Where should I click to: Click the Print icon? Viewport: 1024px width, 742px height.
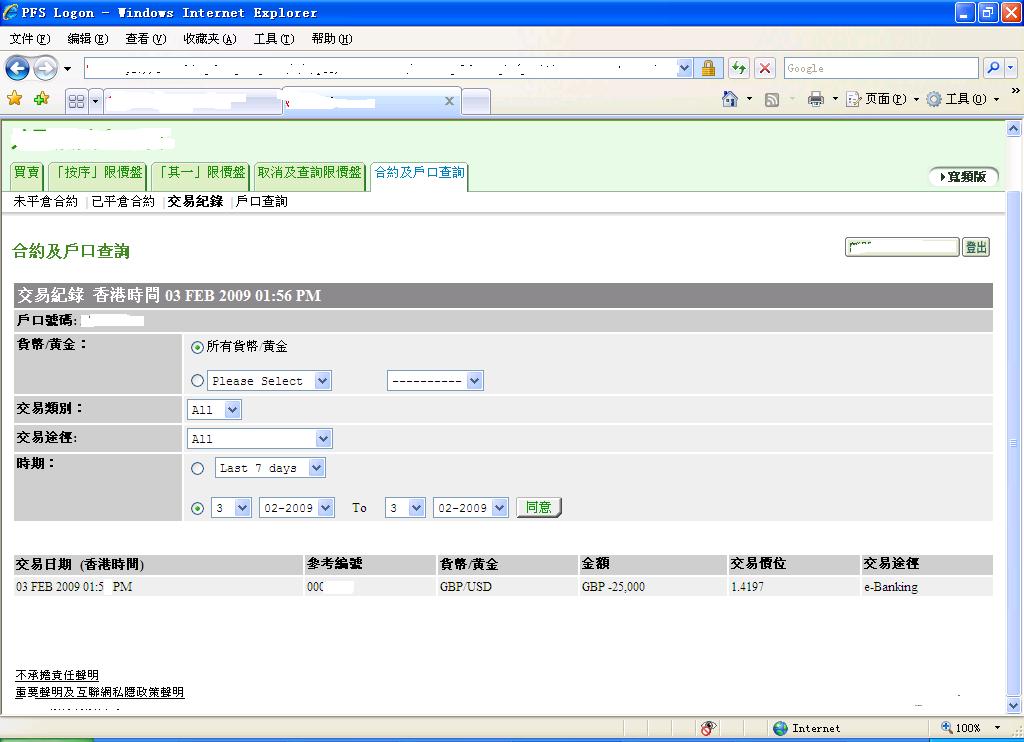point(816,99)
